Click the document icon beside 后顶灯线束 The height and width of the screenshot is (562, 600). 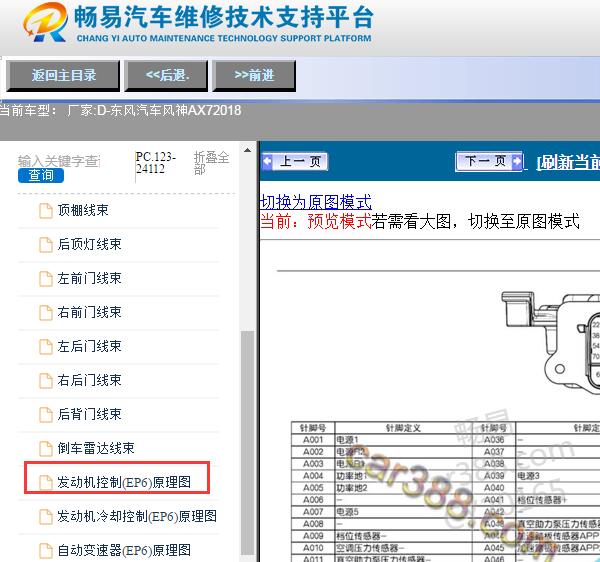(46, 245)
